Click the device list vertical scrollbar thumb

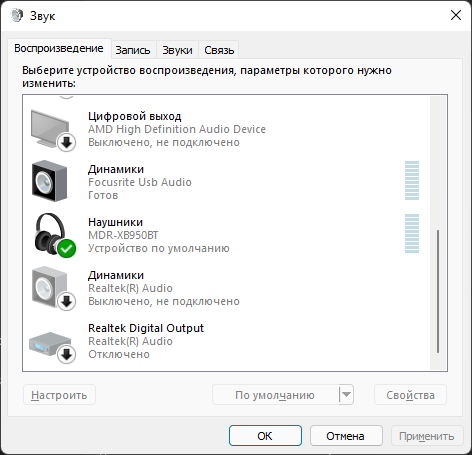point(438,291)
